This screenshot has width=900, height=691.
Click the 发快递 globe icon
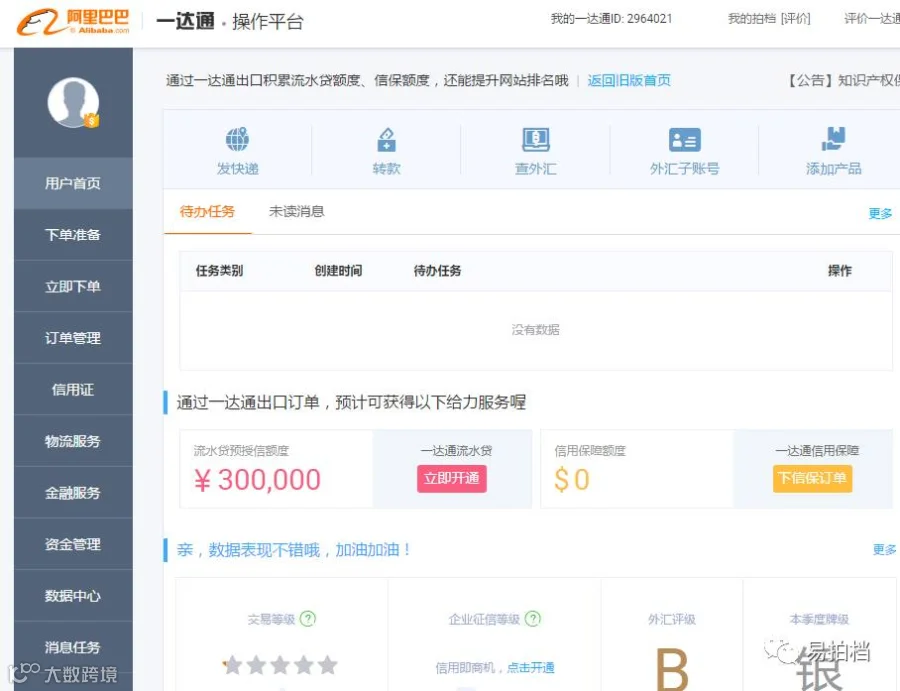(237, 139)
